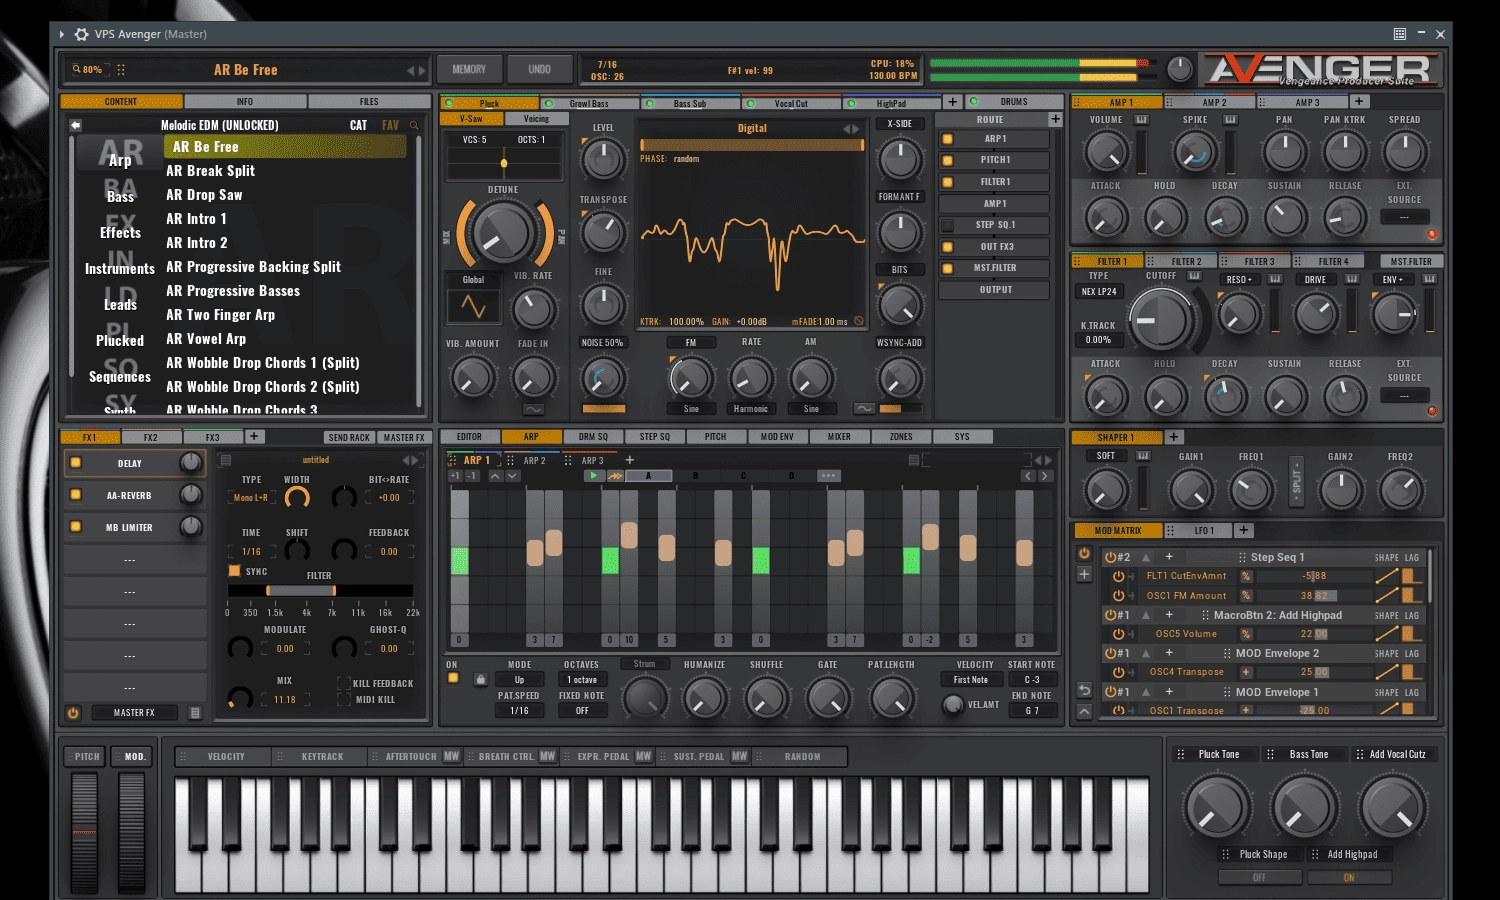Switch to the DRM SQ tab
Image resolution: width=1500 pixels, height=900 pixels.
coord(593,437)
